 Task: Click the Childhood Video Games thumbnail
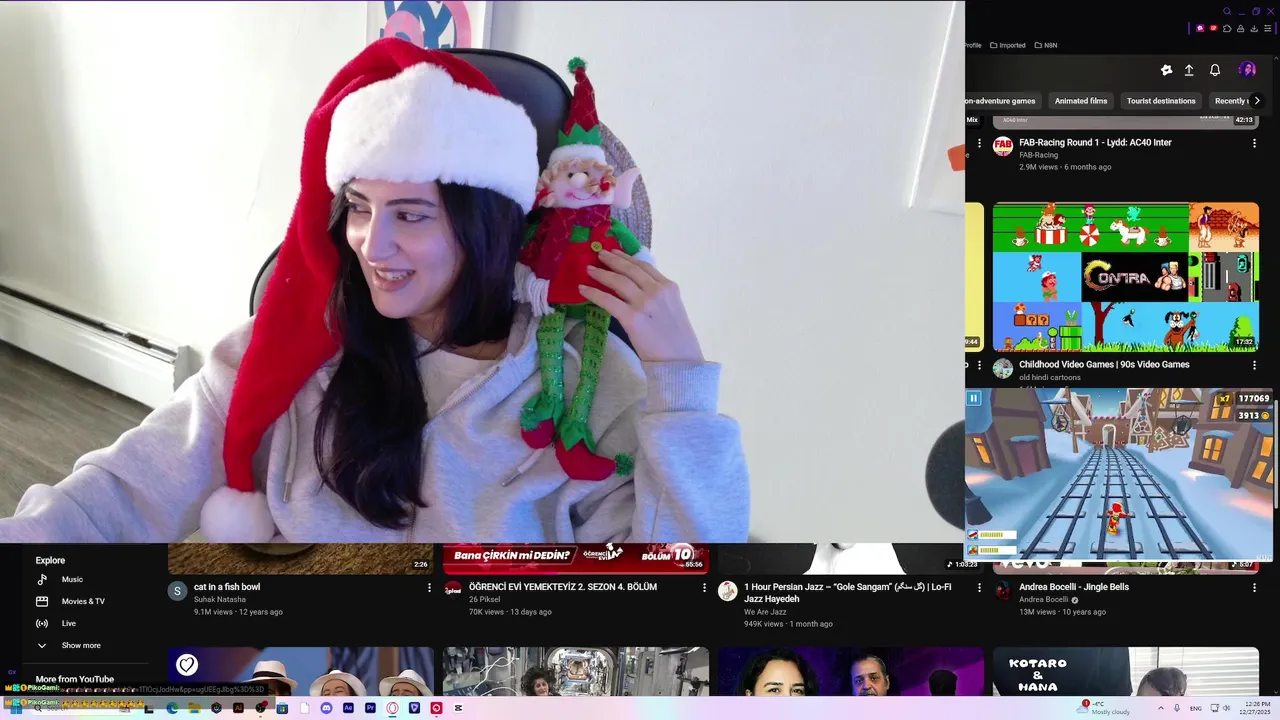pos(1125,276)
